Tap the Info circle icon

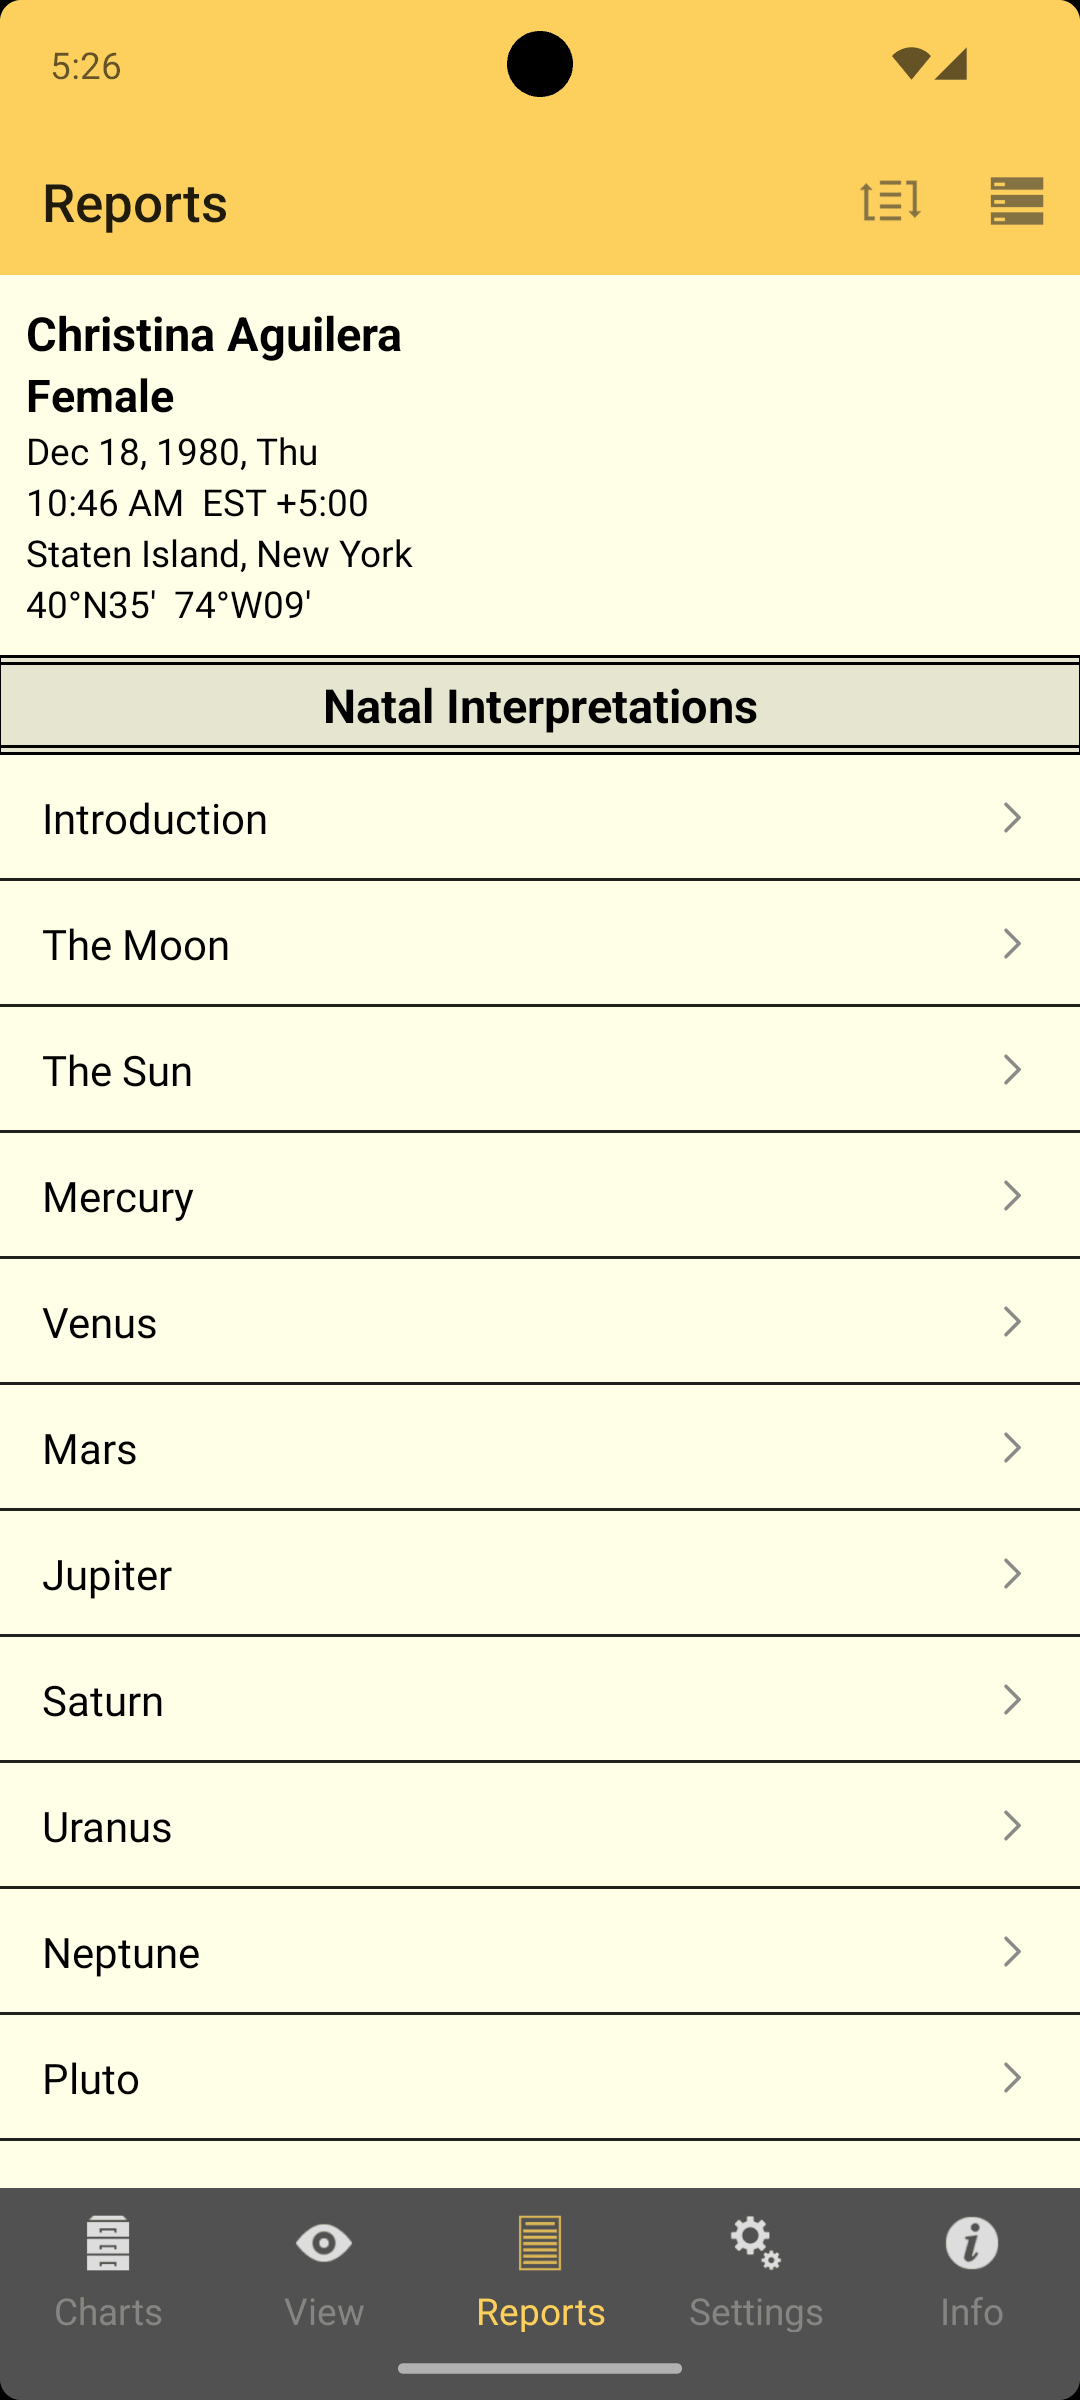coord(972,2243)
